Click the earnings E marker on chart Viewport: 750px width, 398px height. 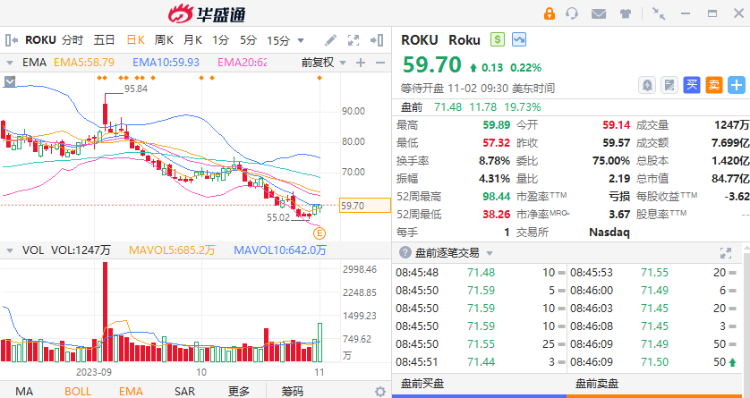tap(319, 233)
